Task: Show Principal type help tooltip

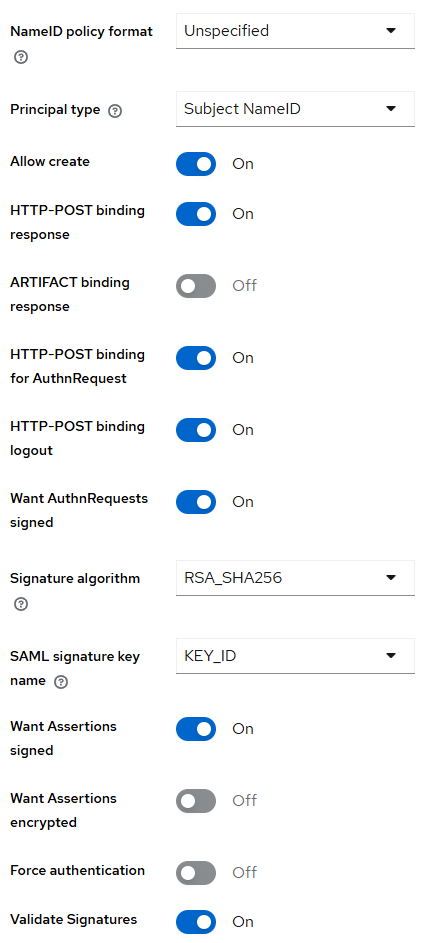Action: 114,111
